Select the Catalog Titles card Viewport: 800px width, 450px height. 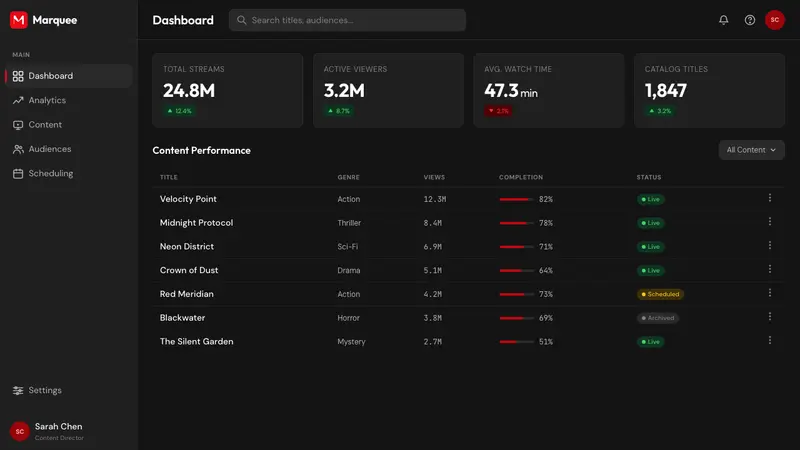click(709, 90)
